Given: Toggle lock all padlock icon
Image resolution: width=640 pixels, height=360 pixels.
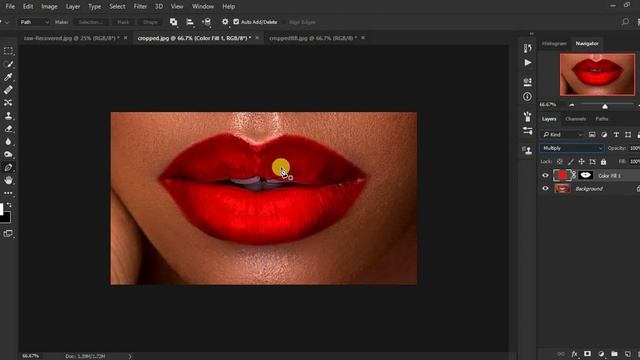Looking at the screenshot, I should 603,162.
